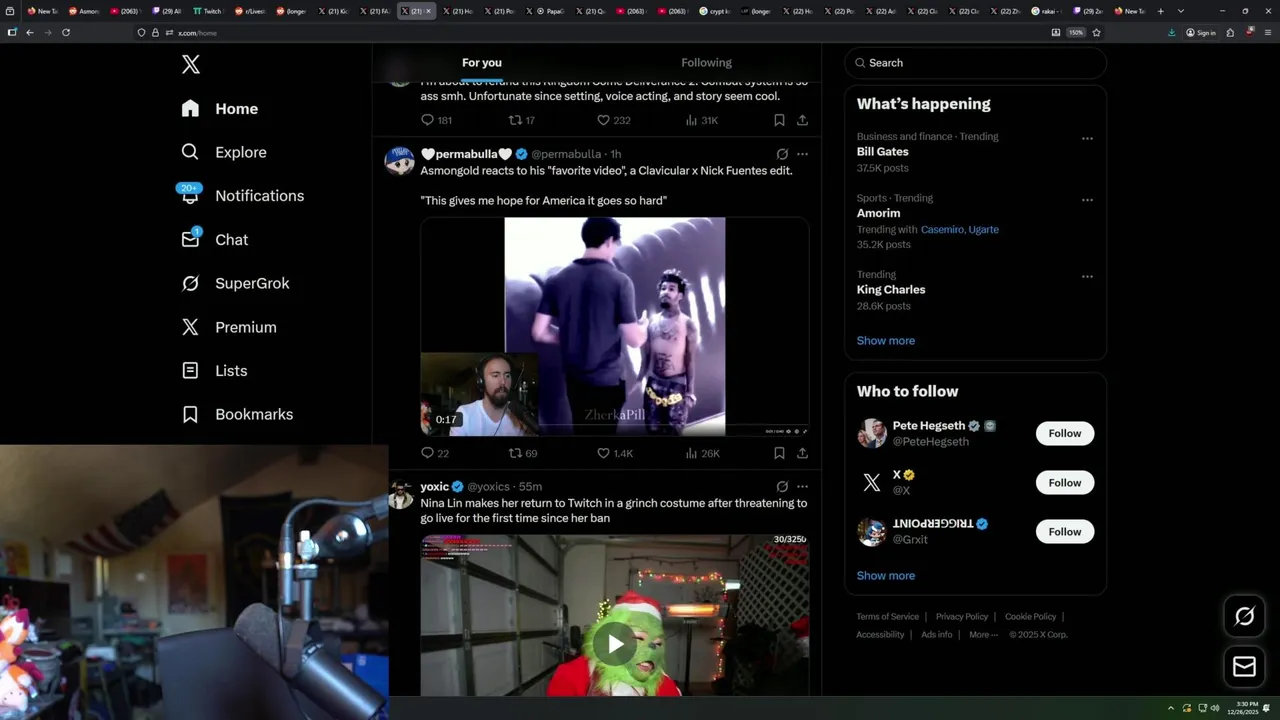The height and width of the screenshot is (720, 1280).
Task: Open more options for King Charles trend
Action: click(1087, 276)
